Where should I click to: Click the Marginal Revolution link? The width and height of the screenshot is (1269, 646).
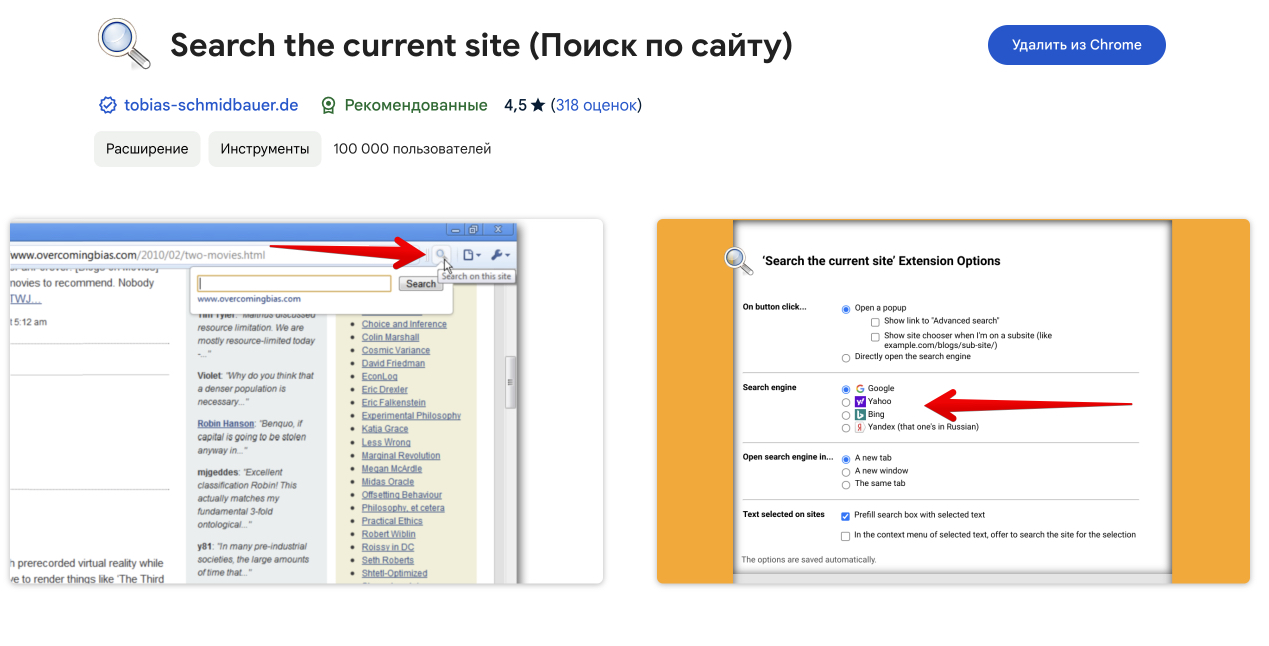point(401,456)
